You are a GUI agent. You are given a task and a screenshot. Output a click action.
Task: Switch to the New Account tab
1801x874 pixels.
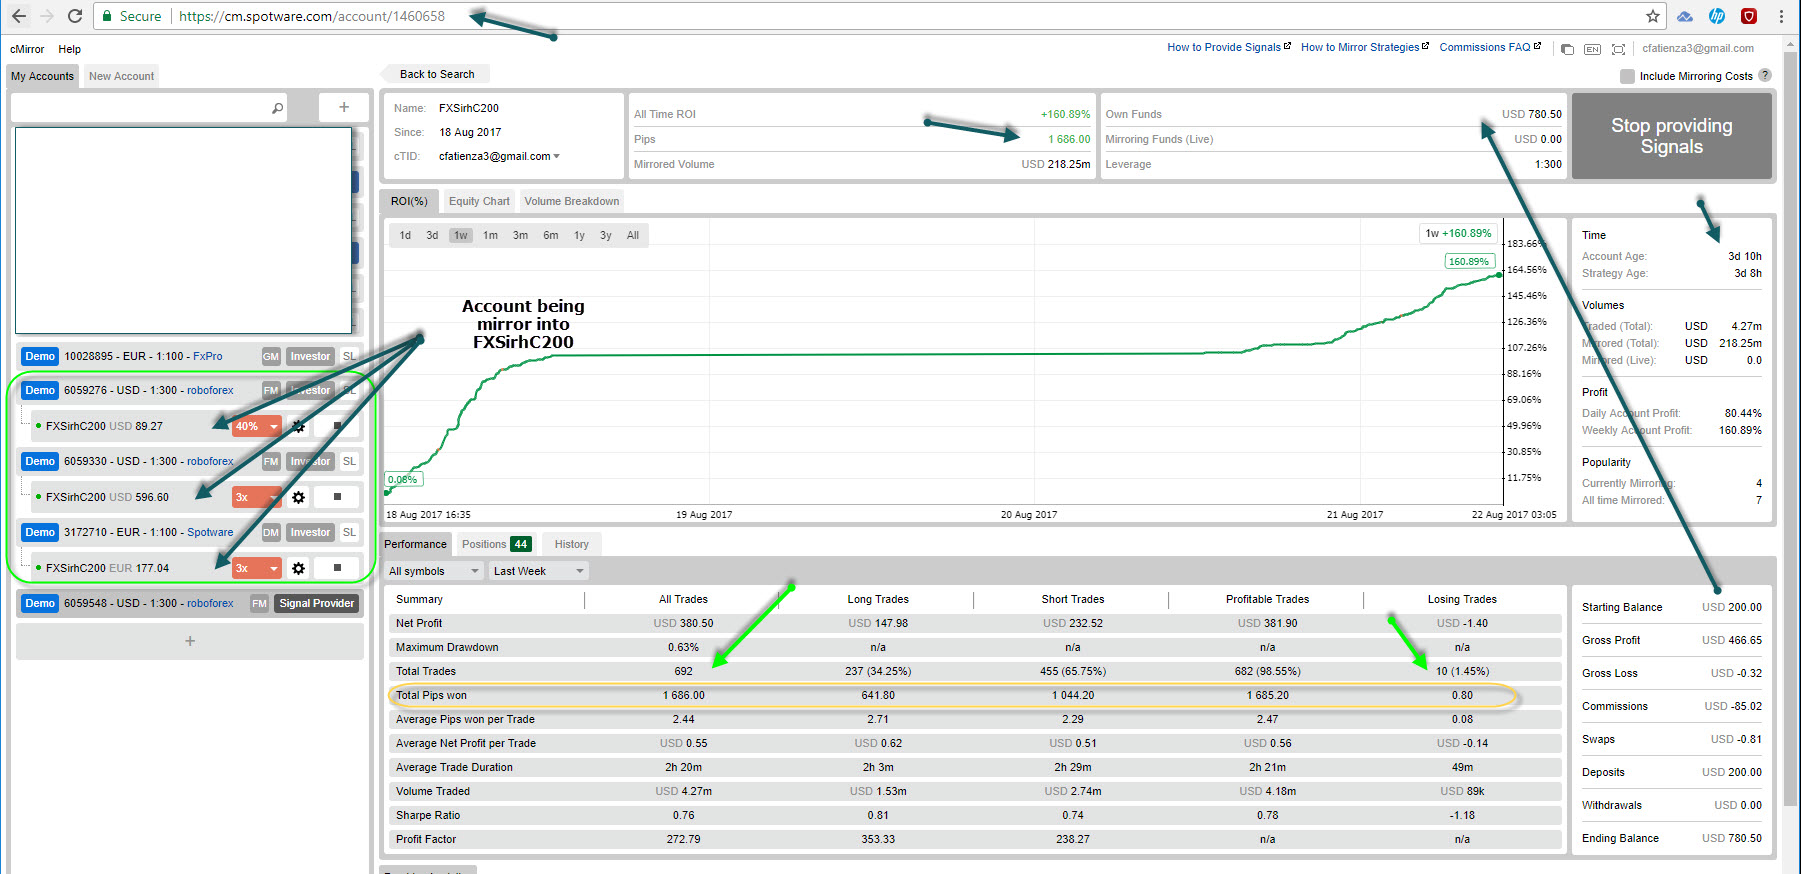121,76
